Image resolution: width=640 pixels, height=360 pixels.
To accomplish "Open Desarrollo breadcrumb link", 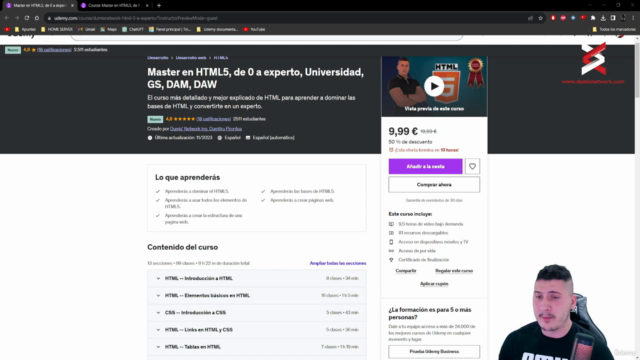I will (158, 58).
